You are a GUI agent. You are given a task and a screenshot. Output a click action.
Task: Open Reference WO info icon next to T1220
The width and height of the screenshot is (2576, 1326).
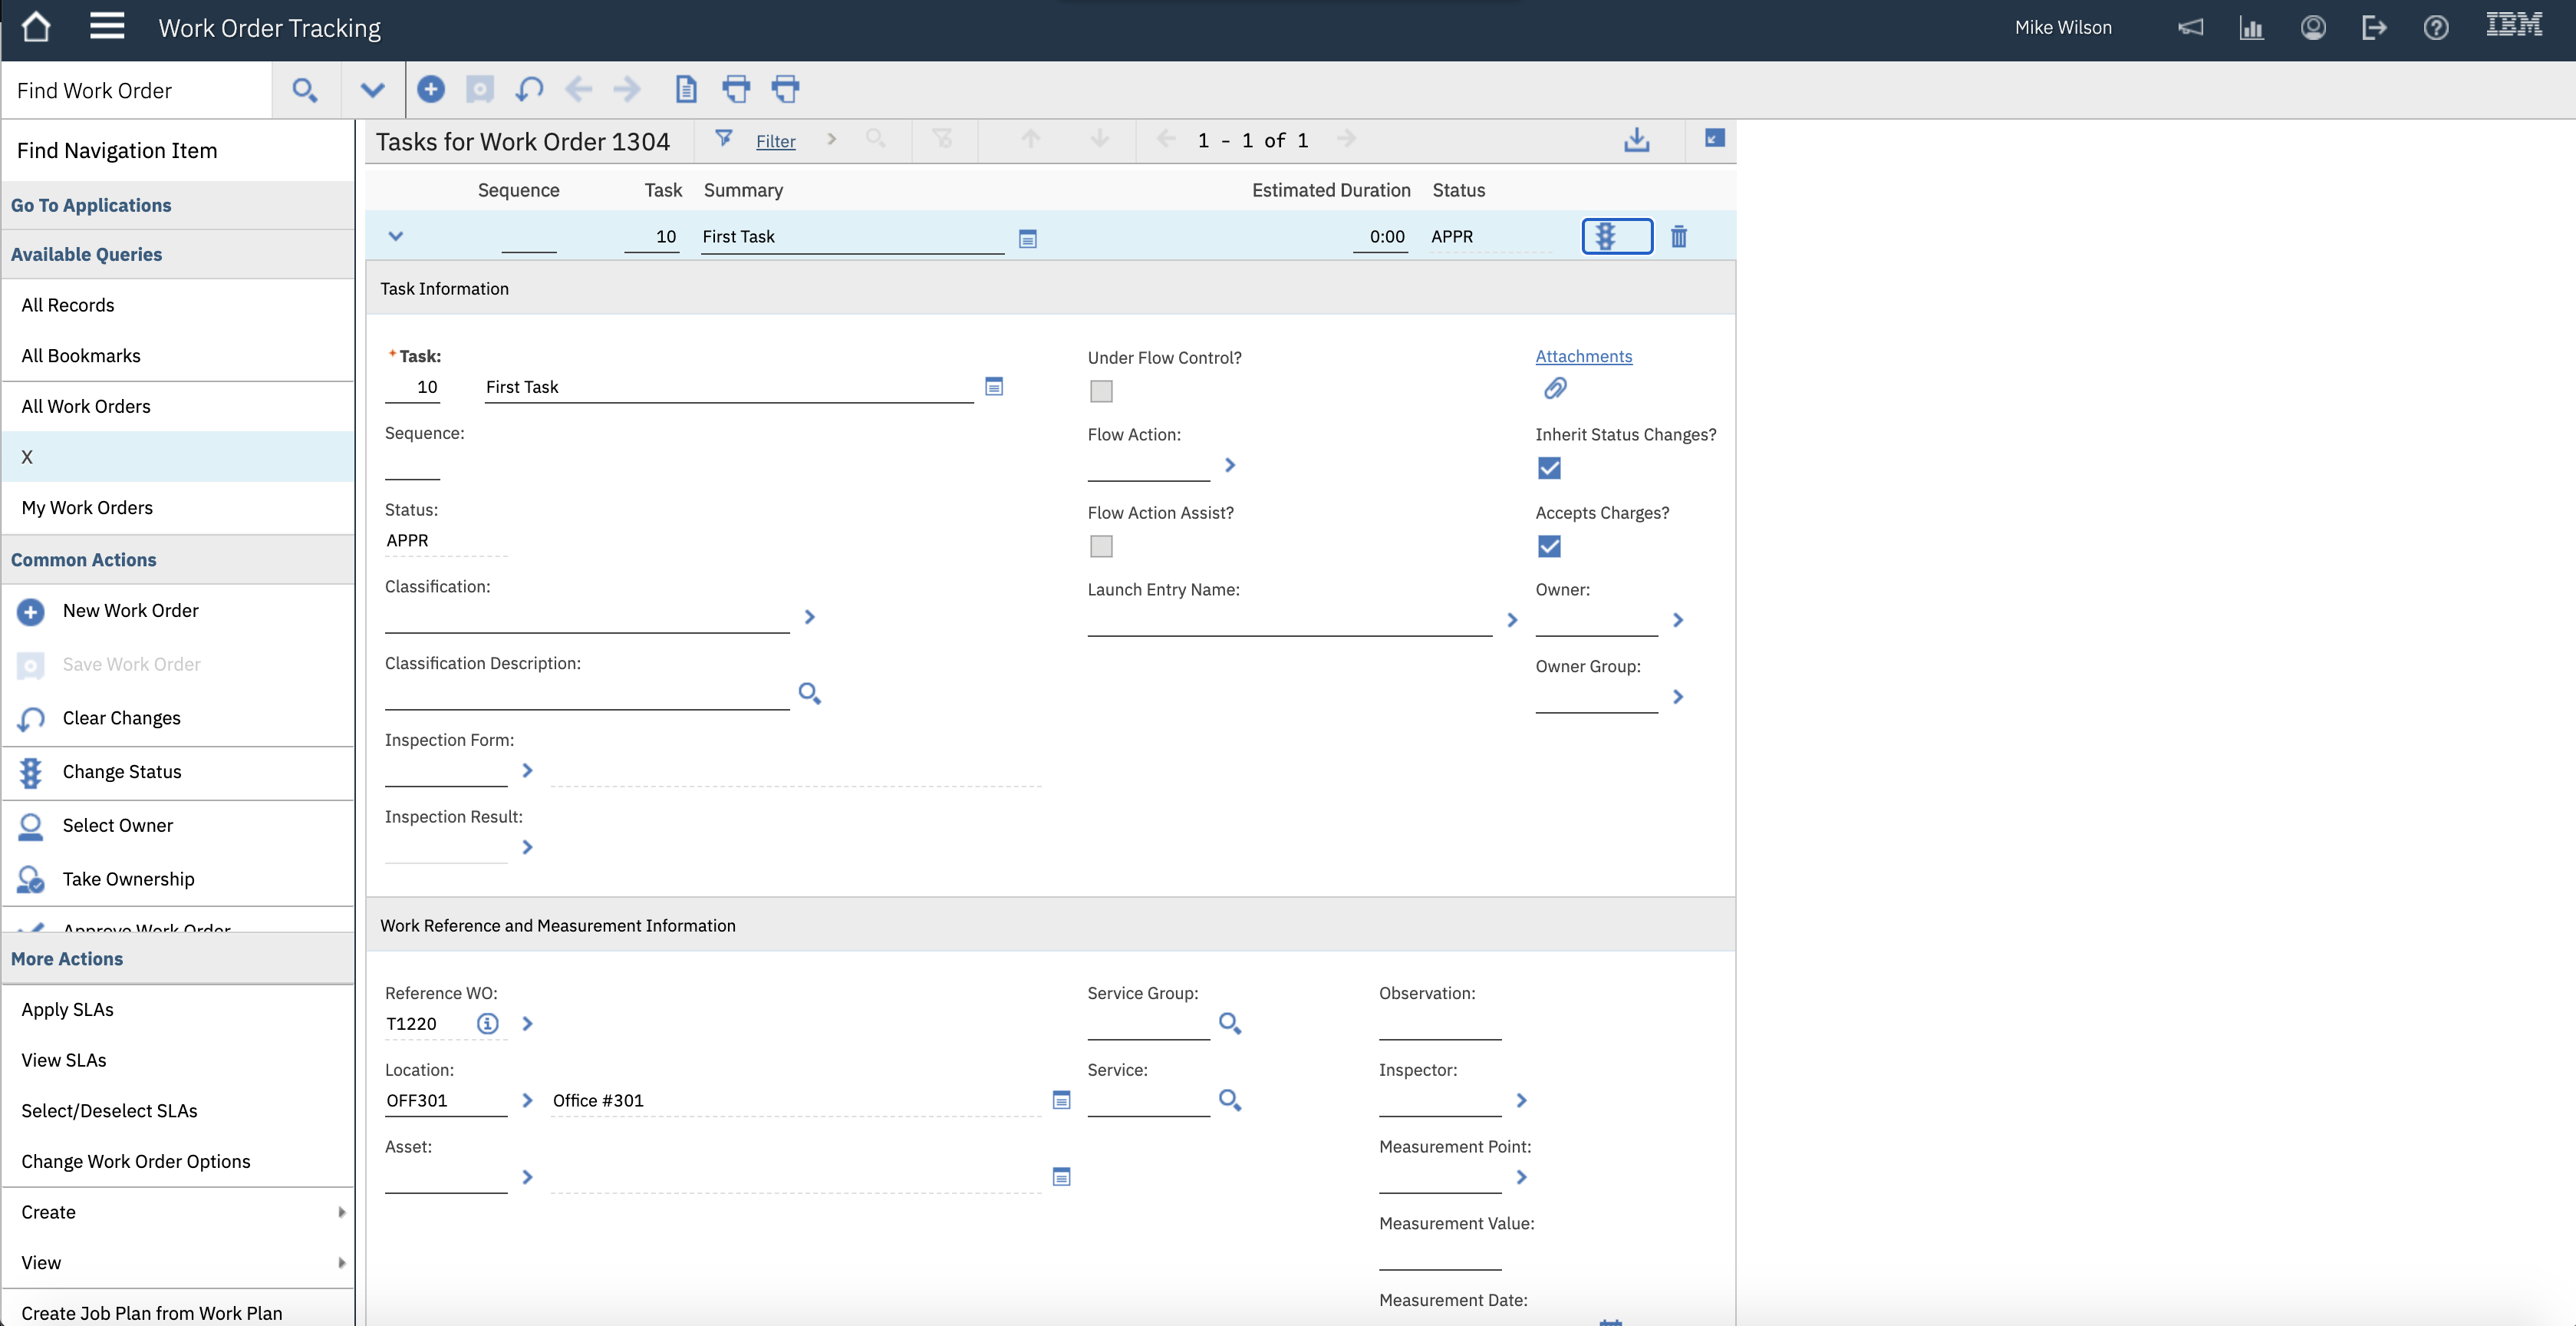[x=487, y=1023]
